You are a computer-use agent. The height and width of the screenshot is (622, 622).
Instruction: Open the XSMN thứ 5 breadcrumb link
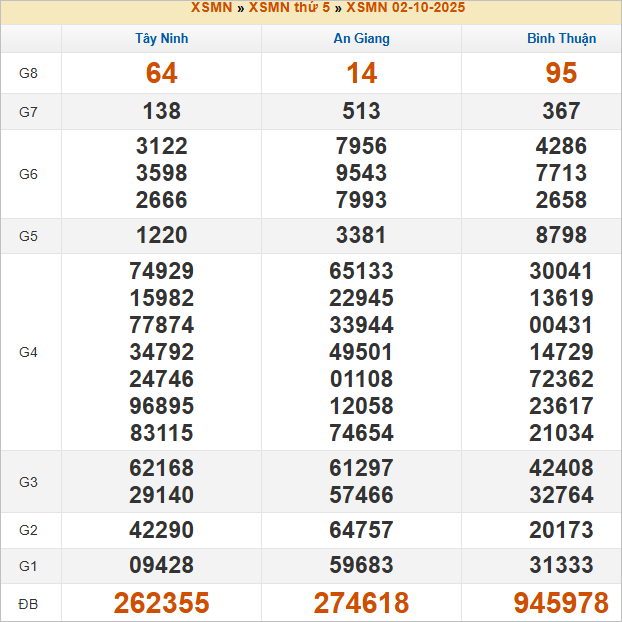(289, 8)
